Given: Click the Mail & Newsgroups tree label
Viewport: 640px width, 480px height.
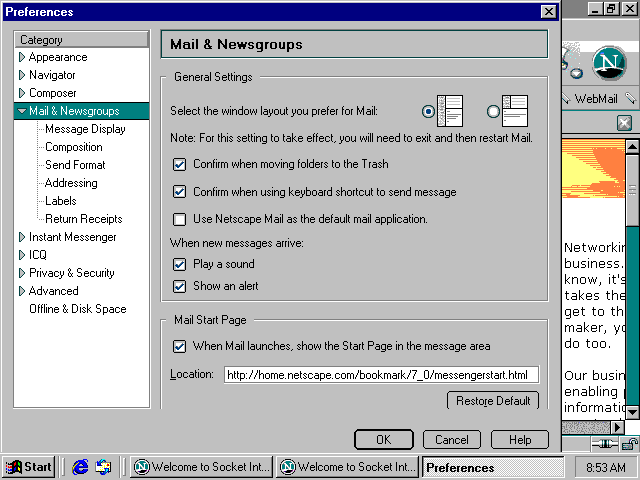Looking at the screenshot, I should (x=74, y=111).
